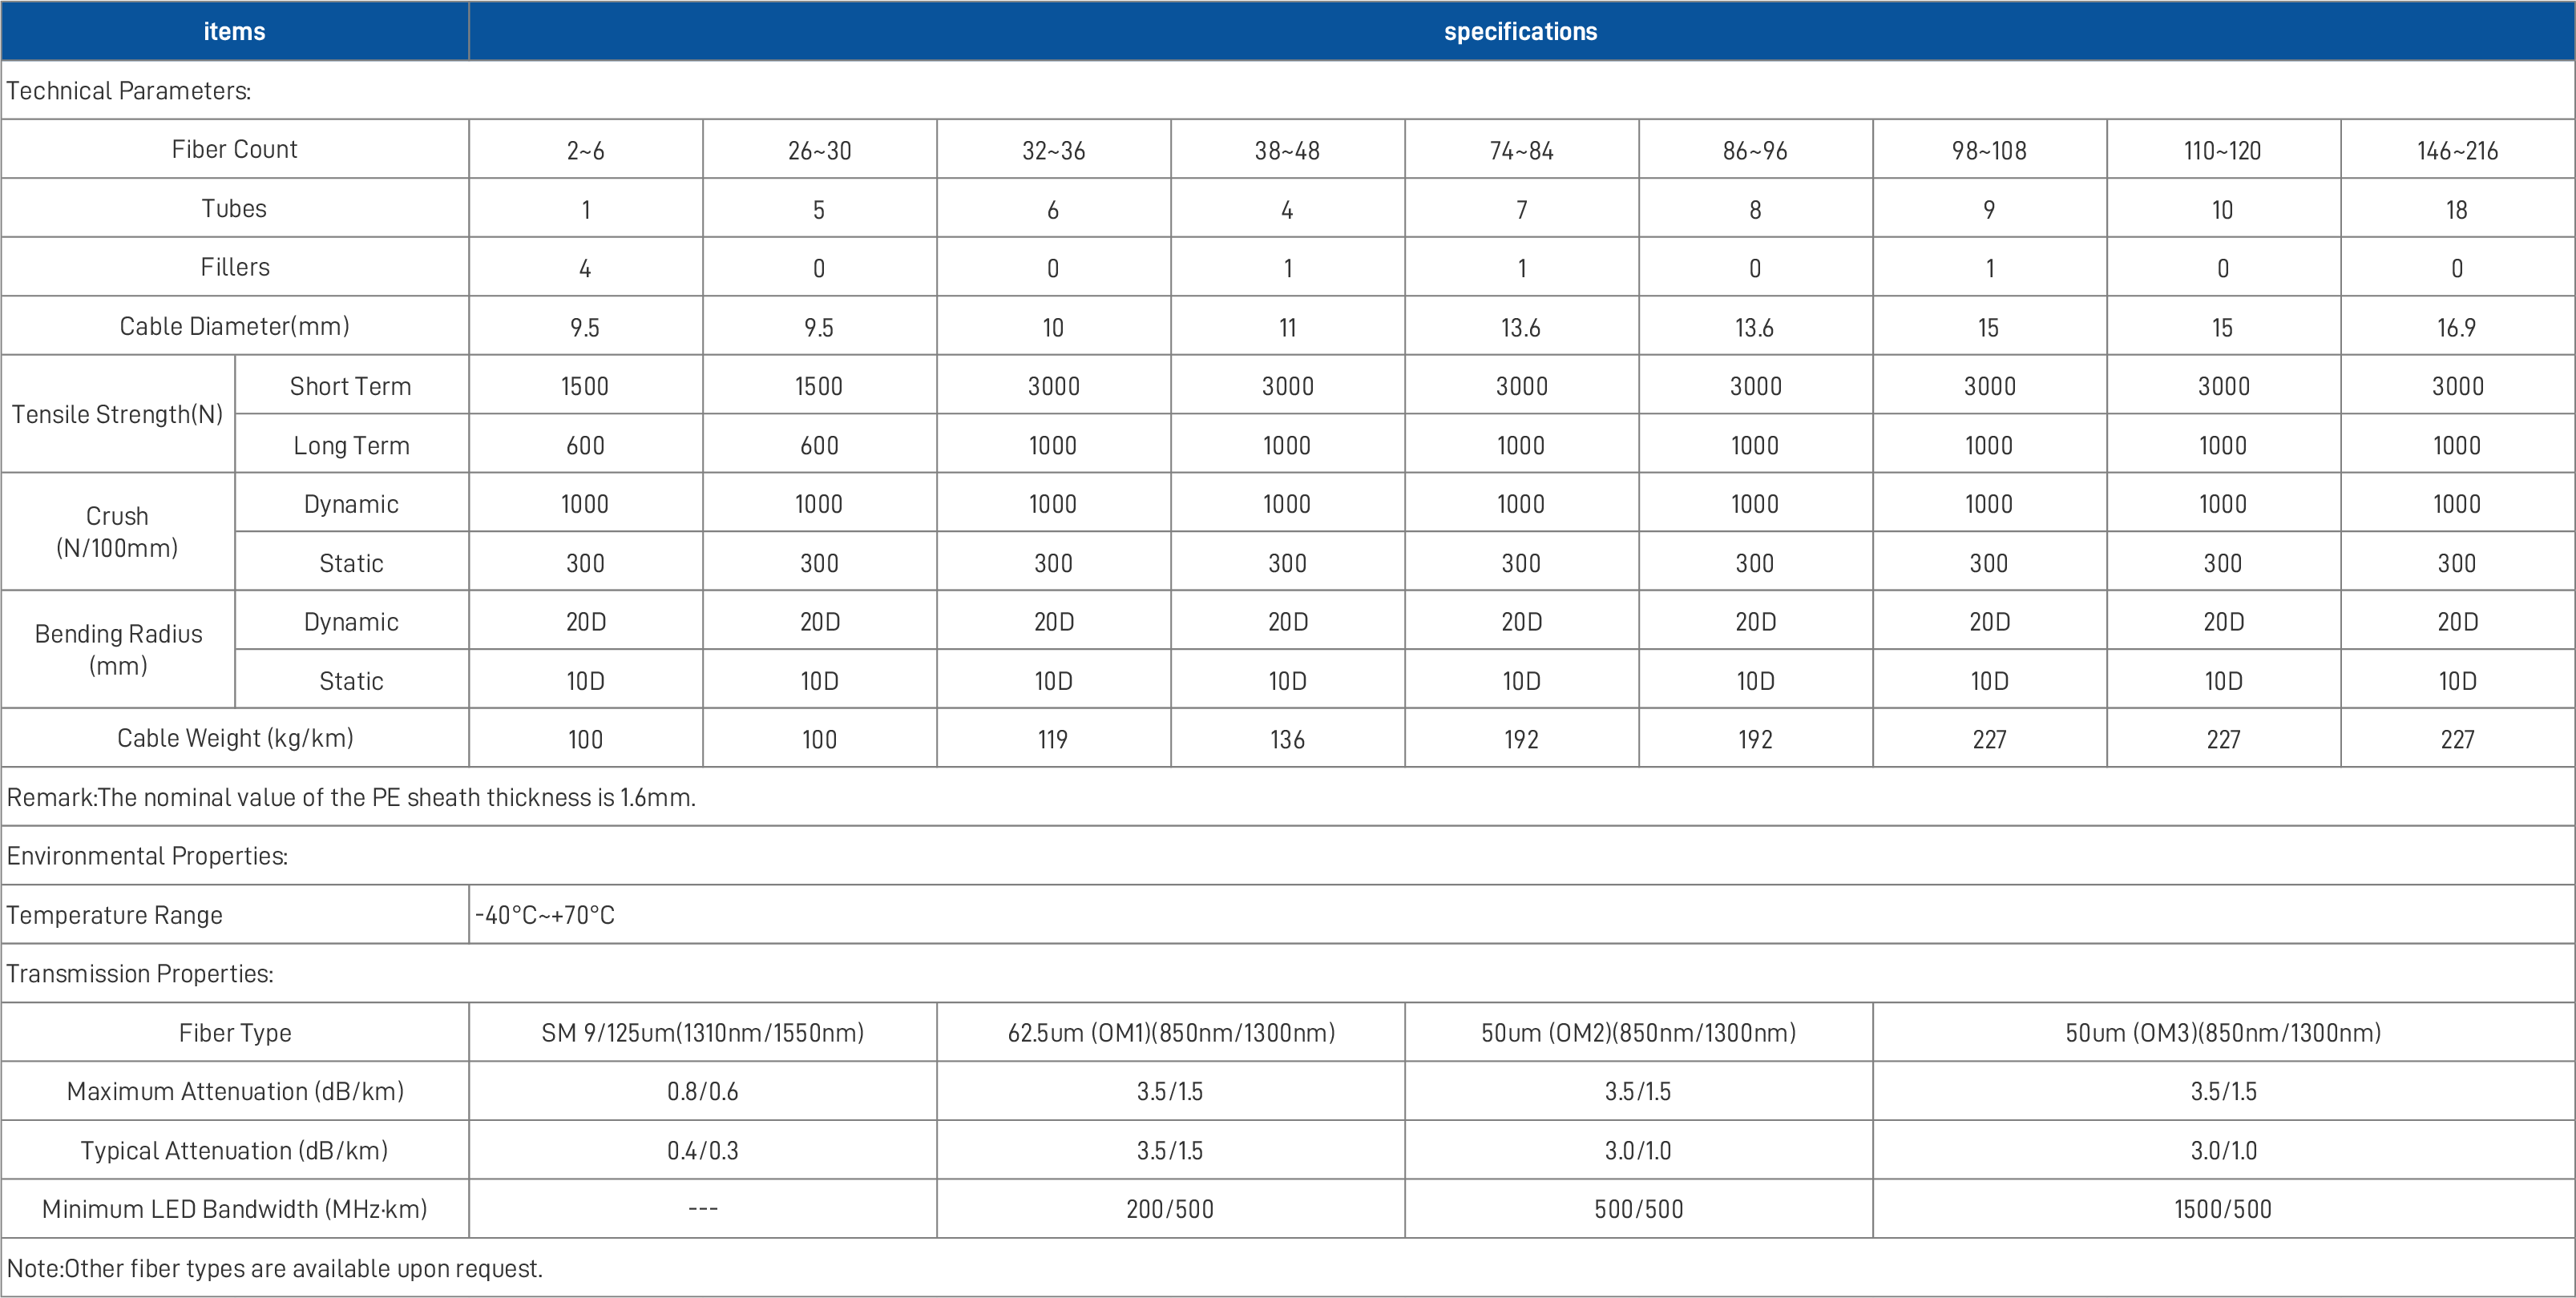Click the "items" column header
The width and height of the screenshot is (2576, 1298).
click(234, 31)
